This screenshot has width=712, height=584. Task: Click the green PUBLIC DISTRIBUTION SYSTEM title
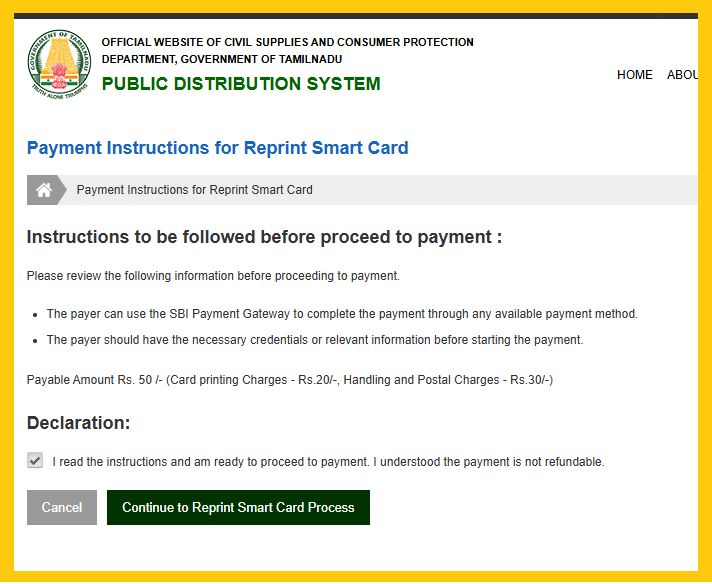coord(241,84)
